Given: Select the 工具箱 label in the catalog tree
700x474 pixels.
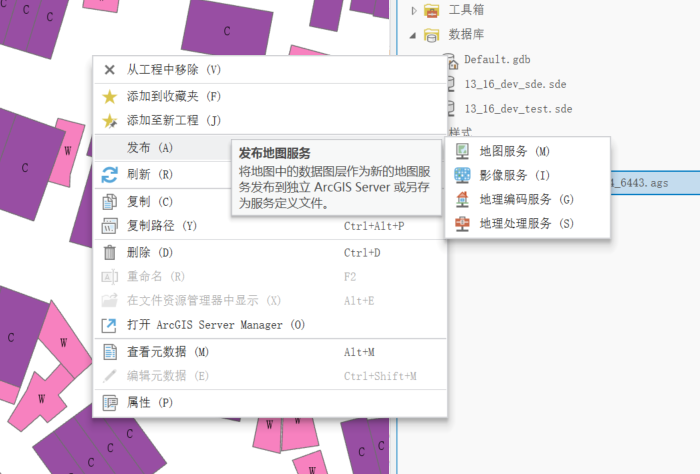Looking at the screenshot, I should click(466, 10).
